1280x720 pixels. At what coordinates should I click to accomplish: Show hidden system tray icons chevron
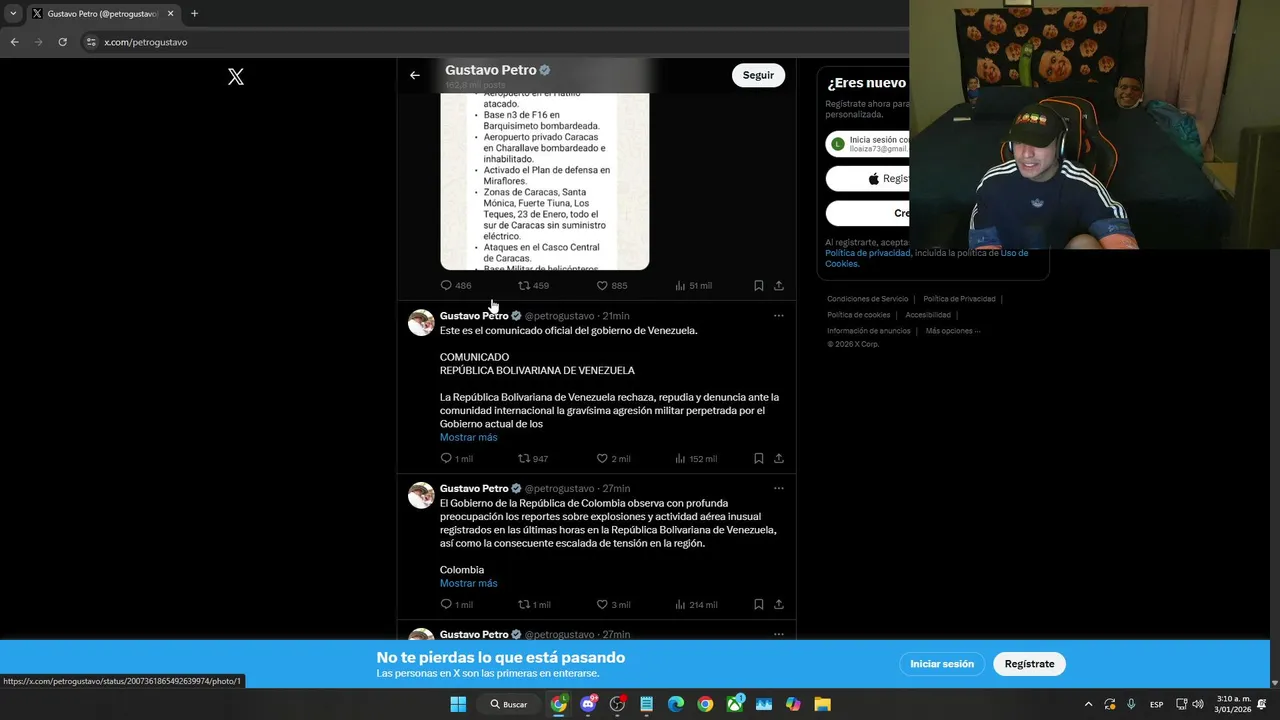(1089, 704)
